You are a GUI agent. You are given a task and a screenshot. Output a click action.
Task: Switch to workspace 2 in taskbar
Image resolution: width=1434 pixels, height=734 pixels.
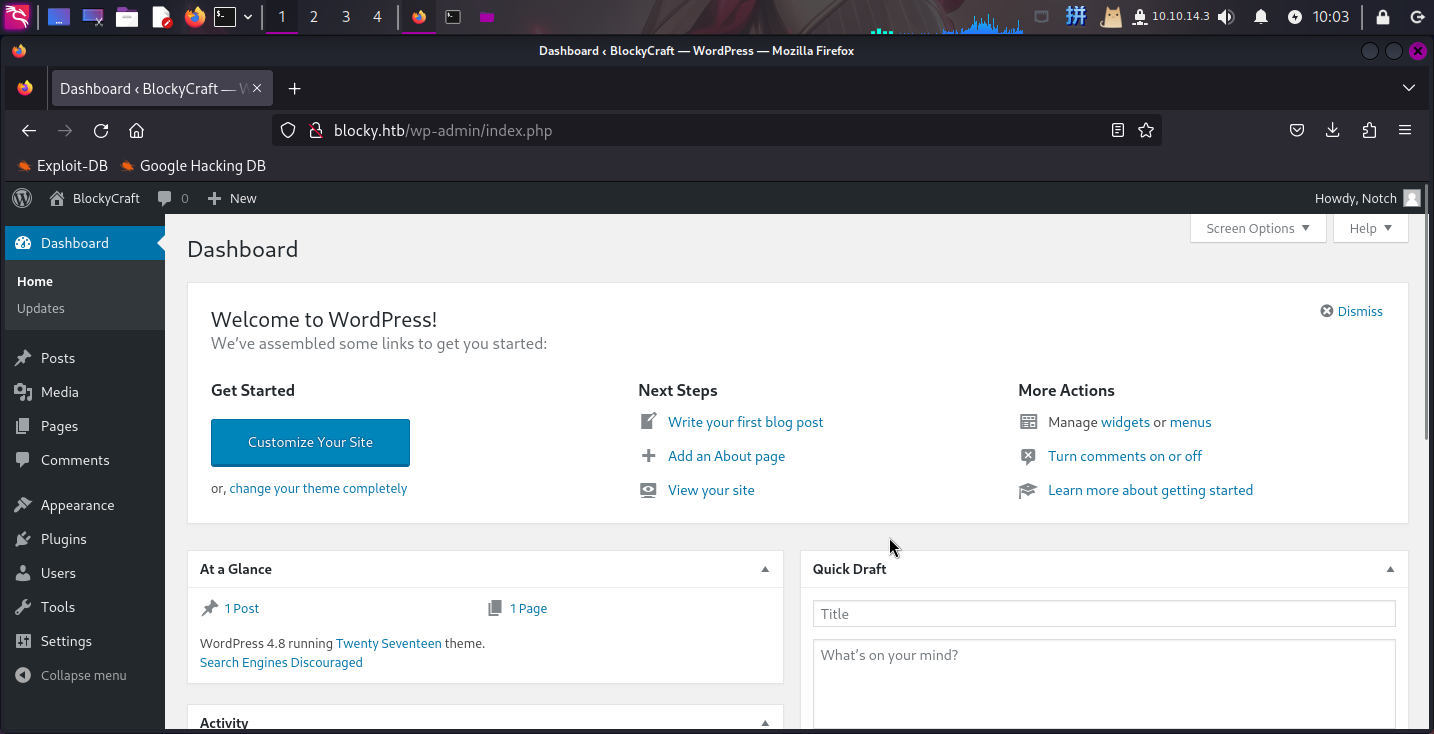click(x=314, y=17)
